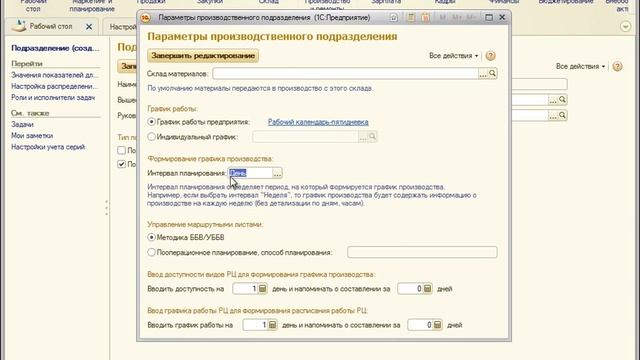Click magnifier in background Вышестоящее field row

click(x=562, y=100)
